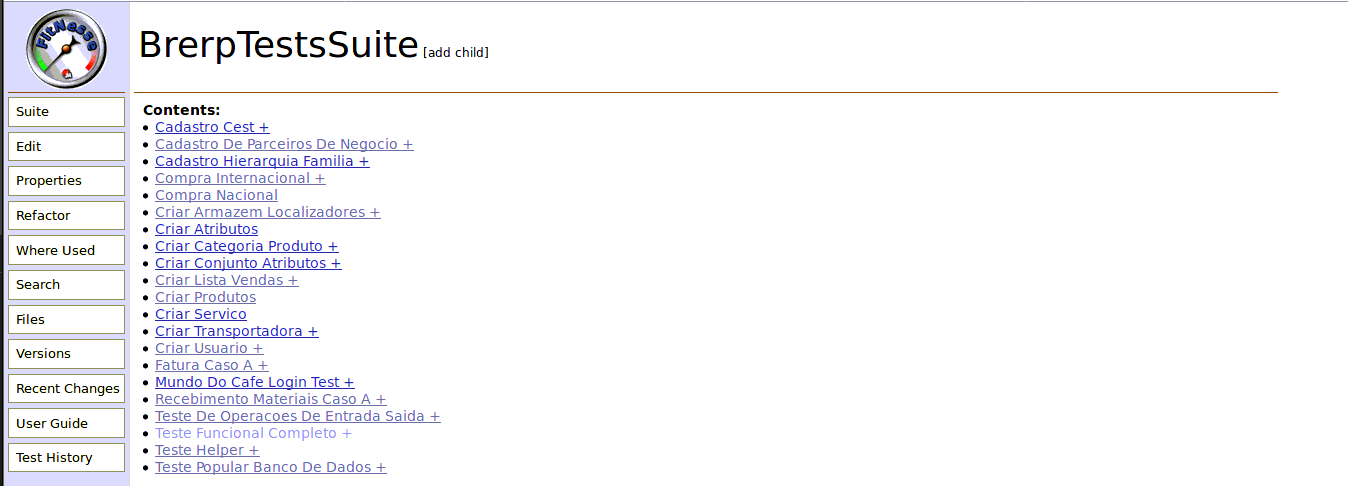Open the Edit page button
Image resolution: width=1348 pixels, height=486 pixels.
tap(66, 146)
